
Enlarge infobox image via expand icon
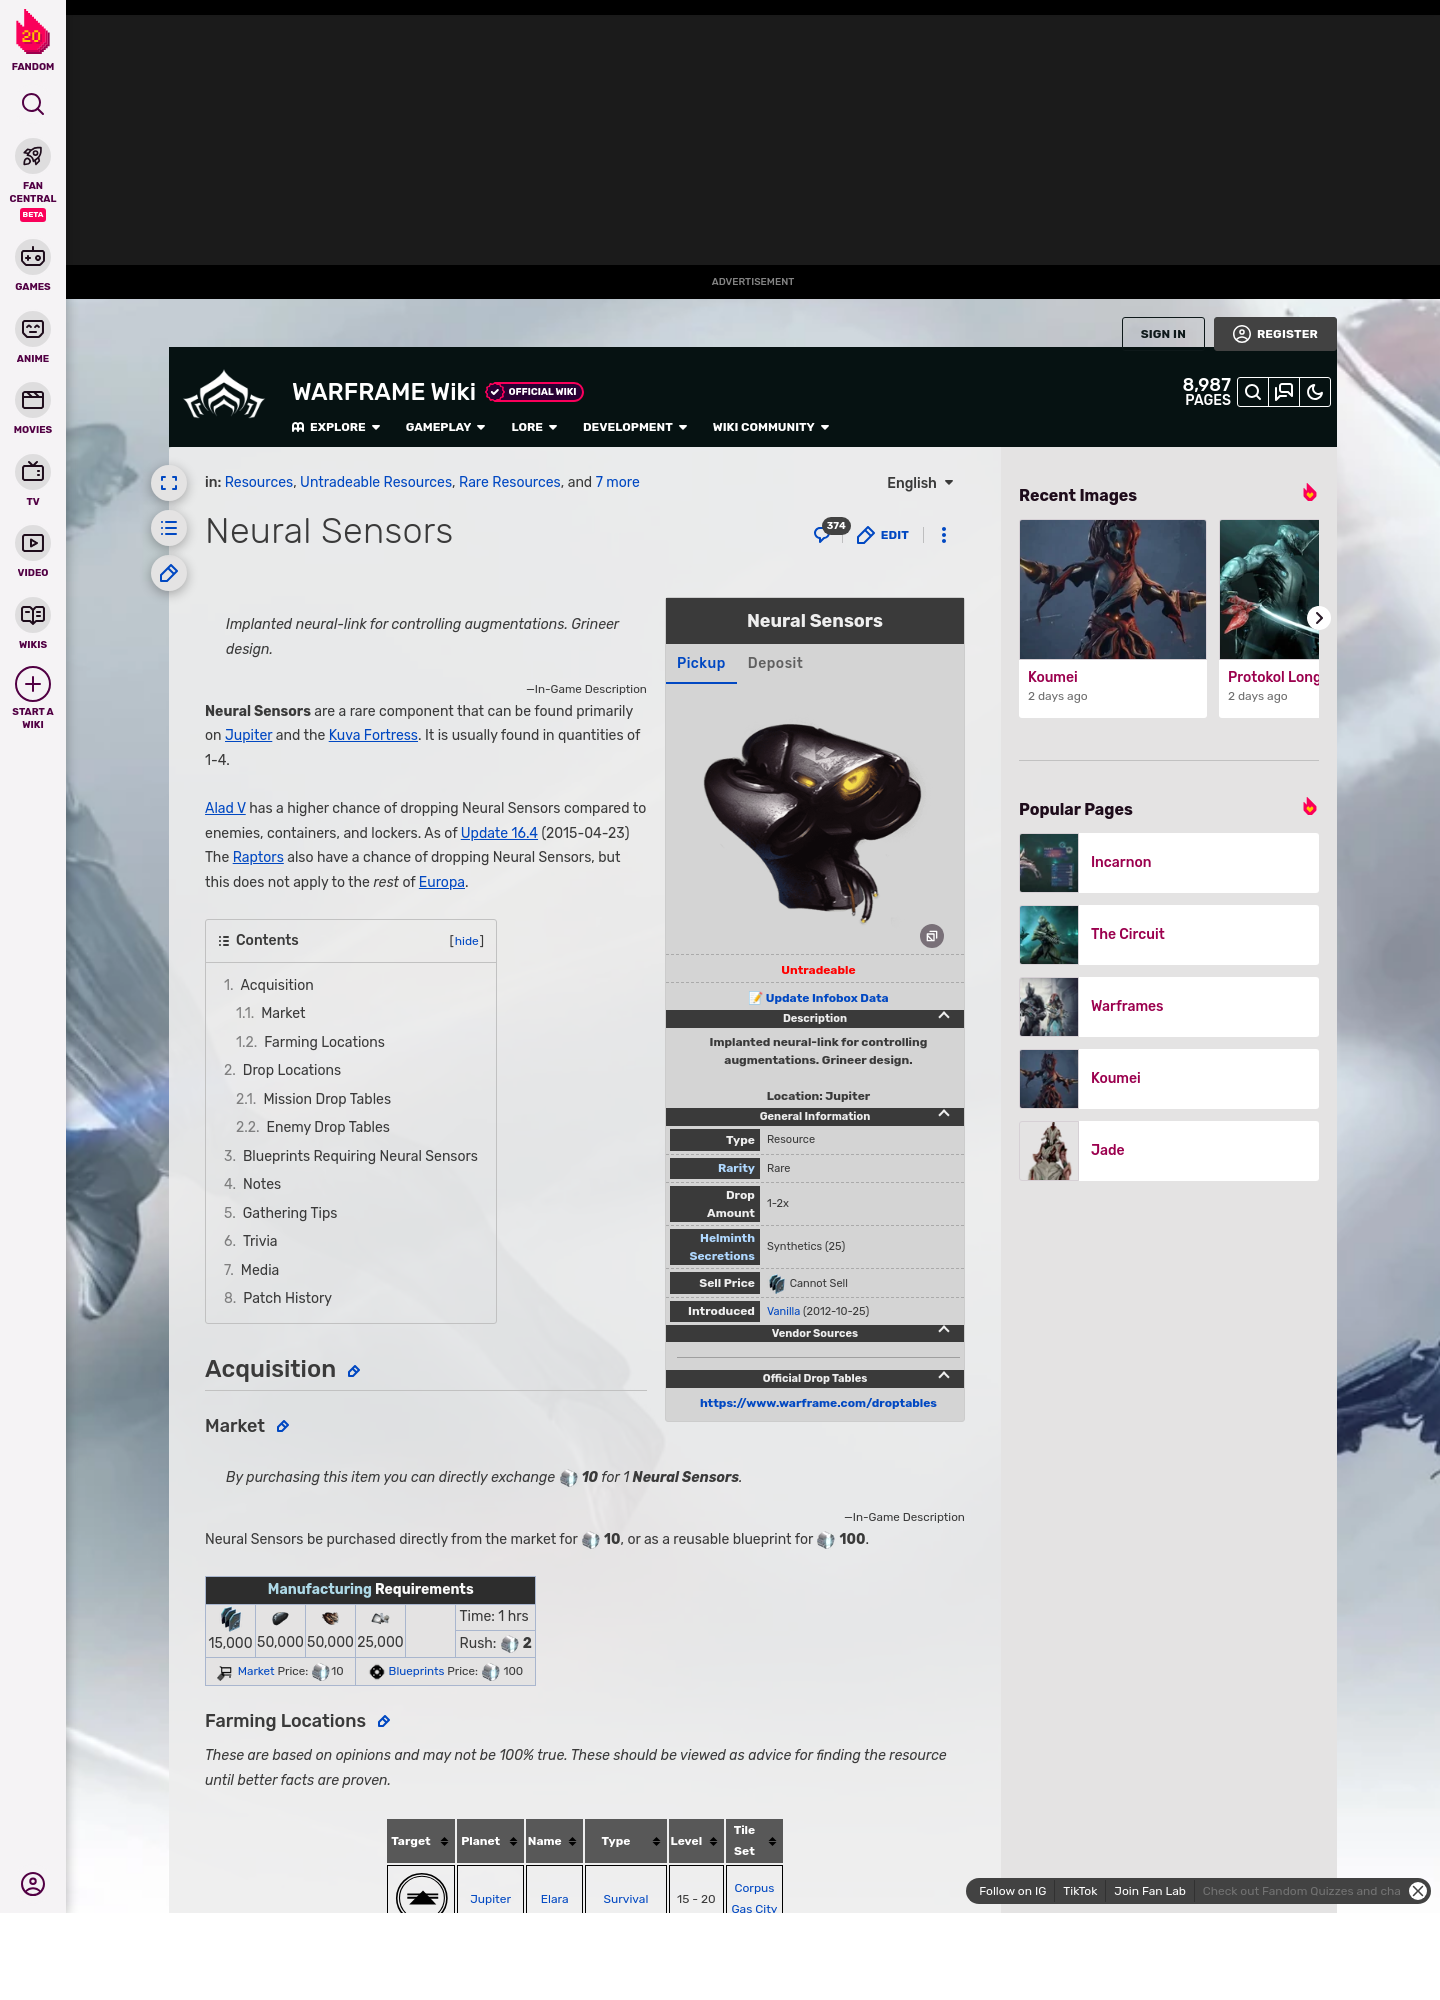tap(932, 936)
